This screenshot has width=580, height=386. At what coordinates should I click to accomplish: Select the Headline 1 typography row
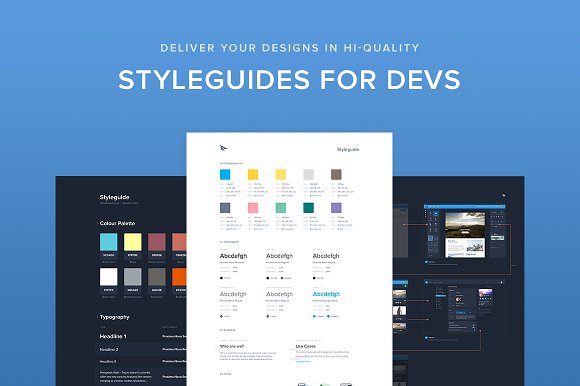click(141, 336)
